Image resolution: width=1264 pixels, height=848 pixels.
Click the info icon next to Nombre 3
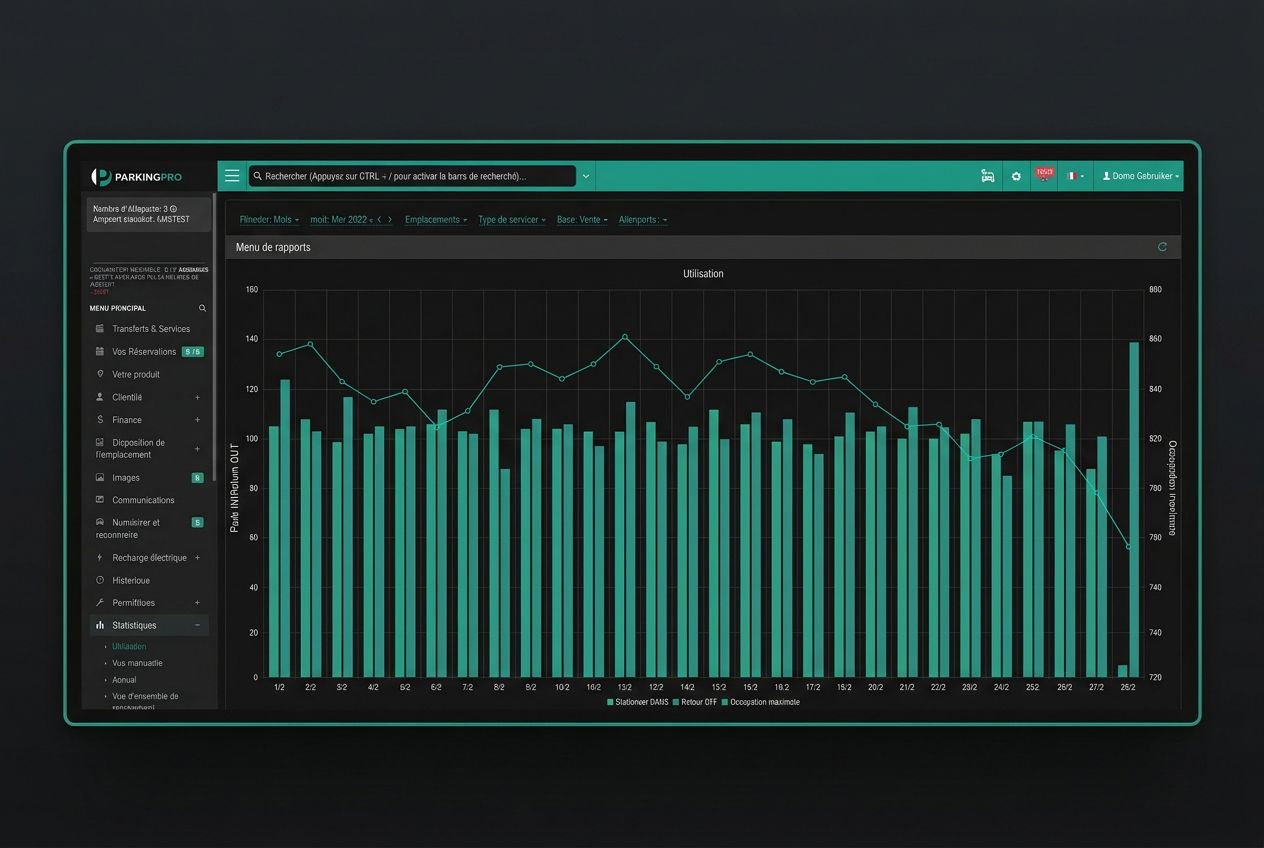click(x=173, y=208)
